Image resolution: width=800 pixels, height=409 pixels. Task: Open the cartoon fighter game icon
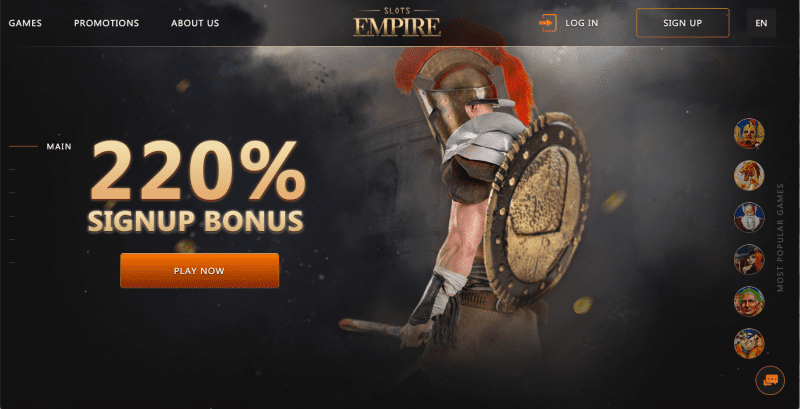click(749, 343)
